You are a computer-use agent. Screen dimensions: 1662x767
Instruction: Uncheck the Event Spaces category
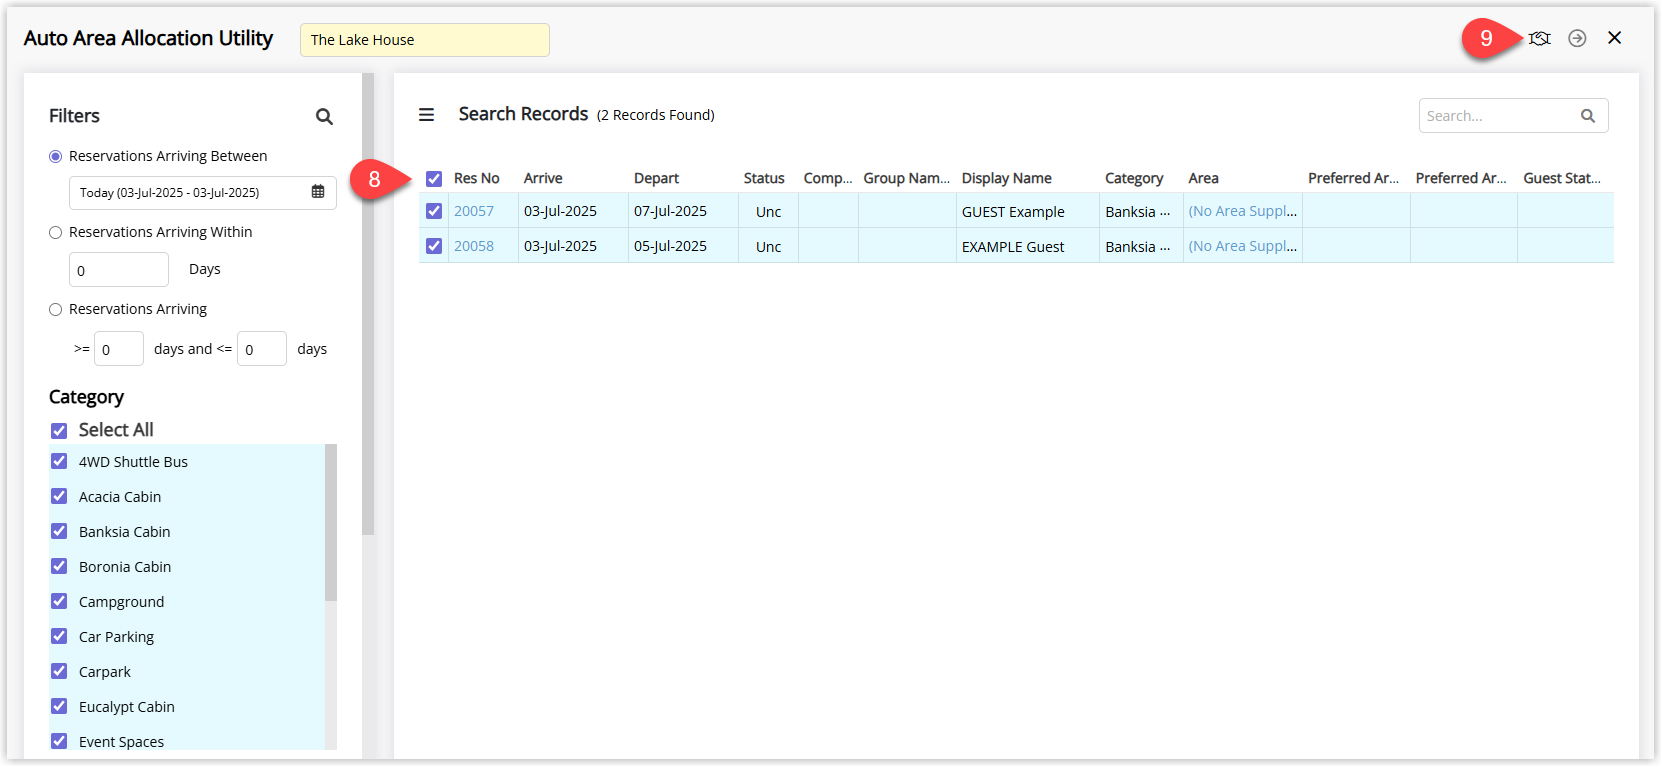59,741
